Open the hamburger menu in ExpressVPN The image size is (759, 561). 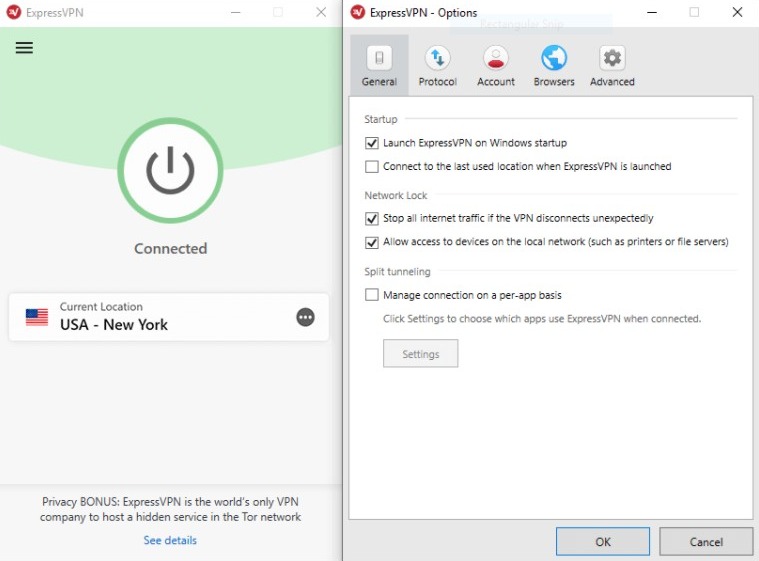24,48
